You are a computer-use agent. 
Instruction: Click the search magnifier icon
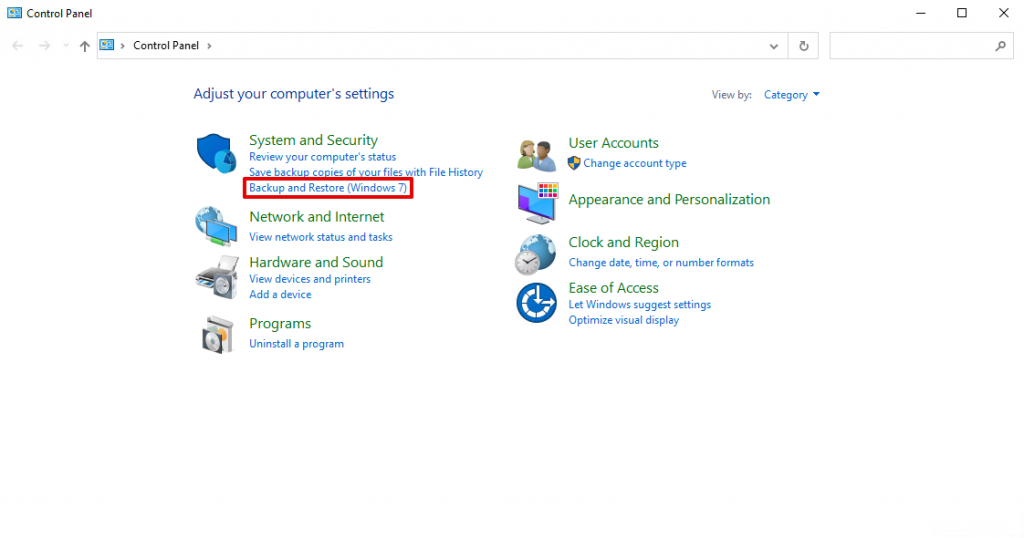[1000, 46]
